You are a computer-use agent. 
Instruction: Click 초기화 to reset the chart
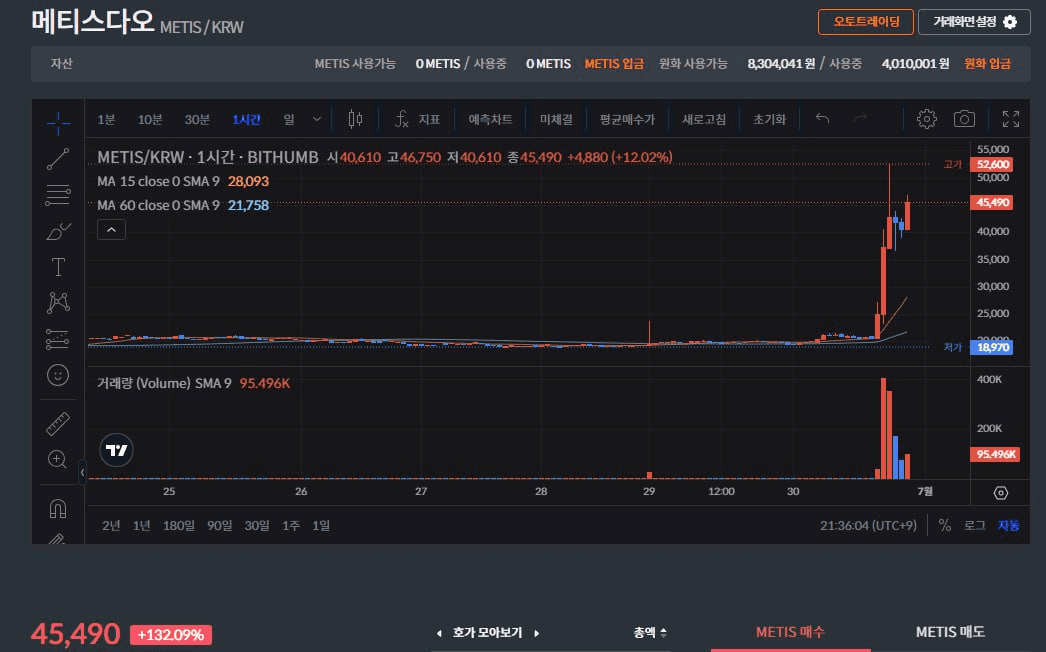tap(769, 119)
